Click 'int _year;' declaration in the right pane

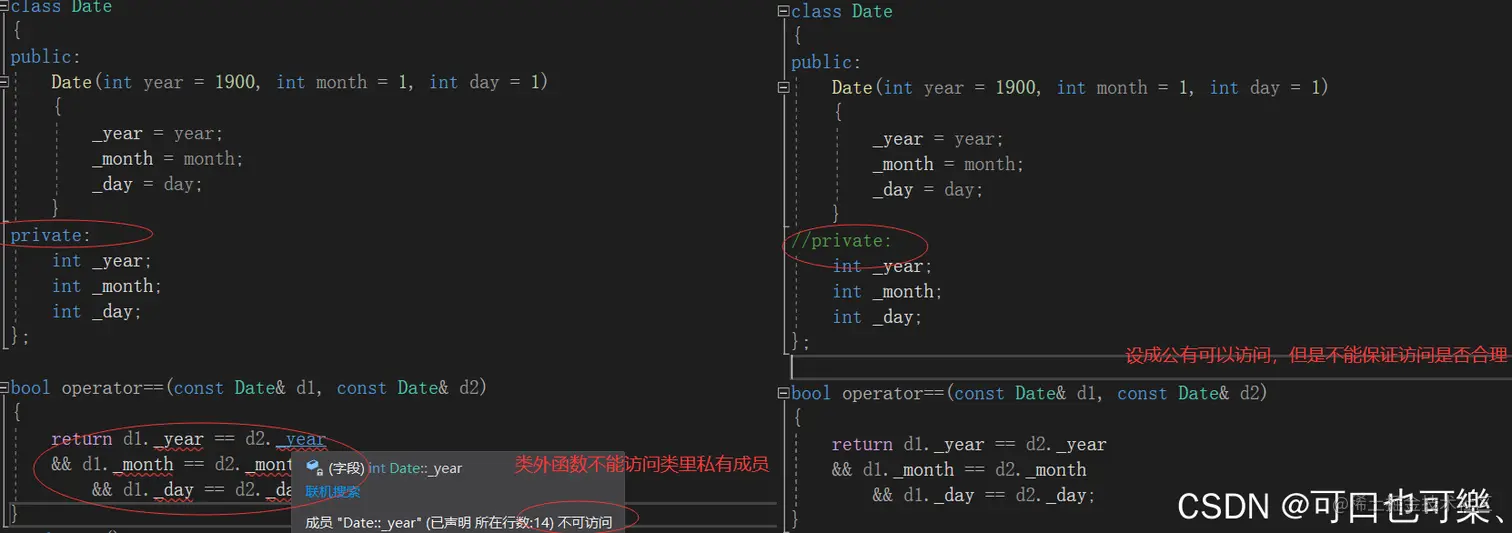pyautogui.click(x=882, y=266)
